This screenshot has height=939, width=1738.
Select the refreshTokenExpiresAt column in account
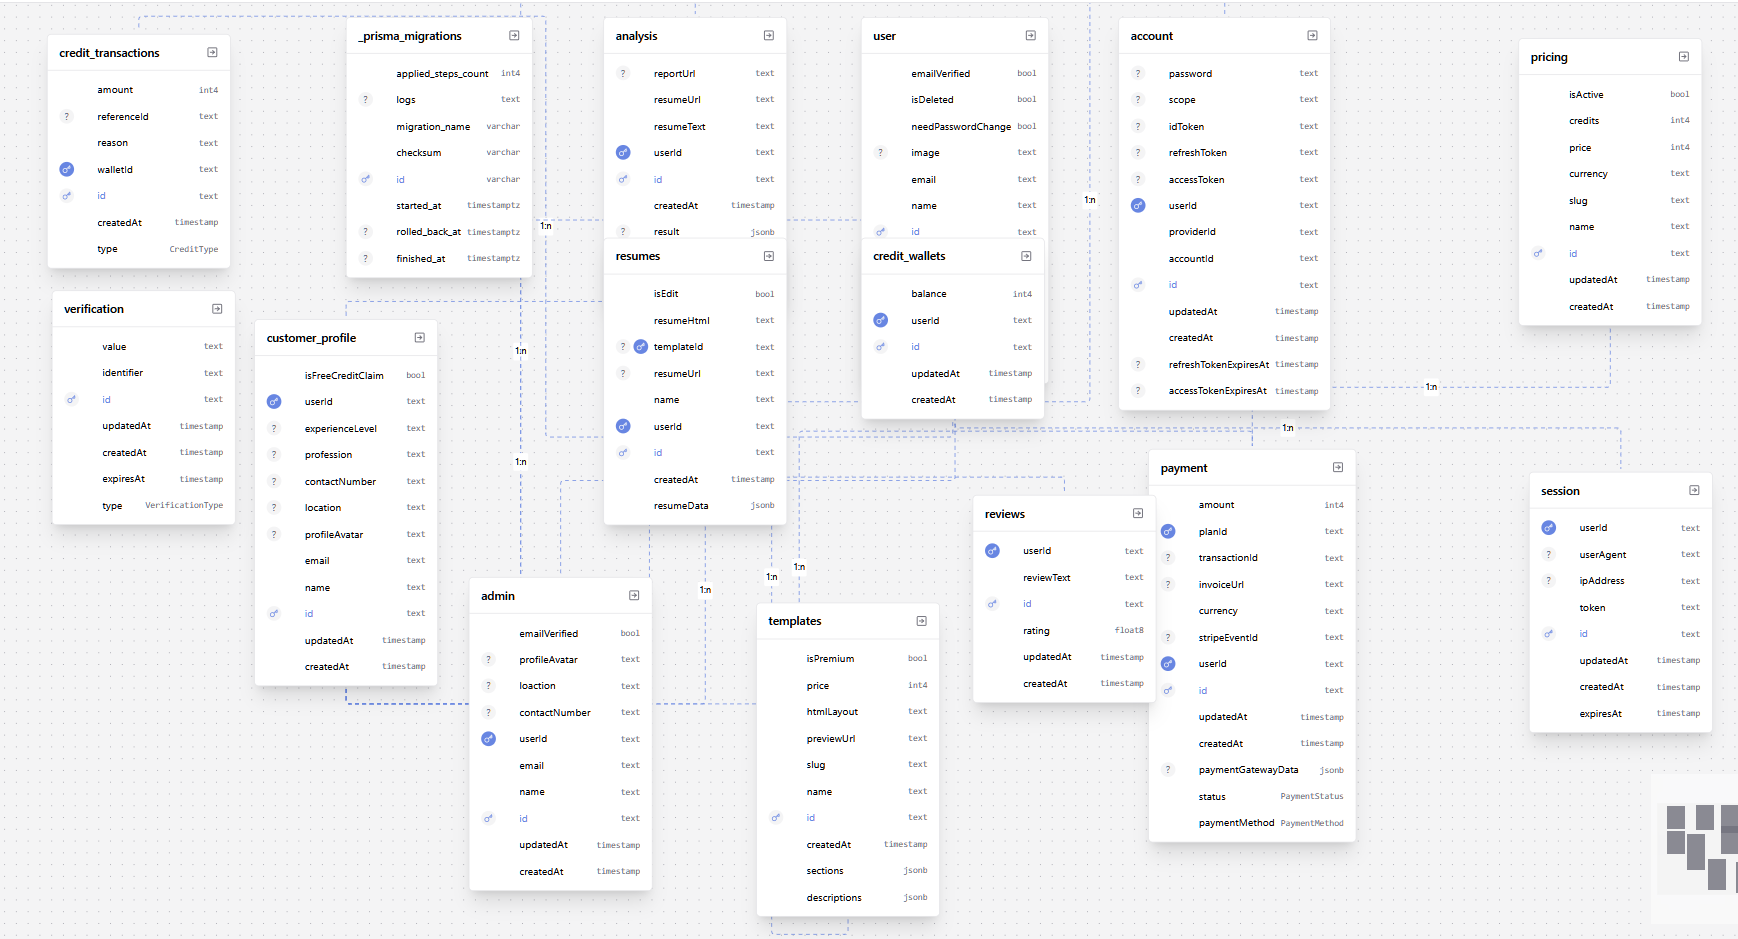1224,364
